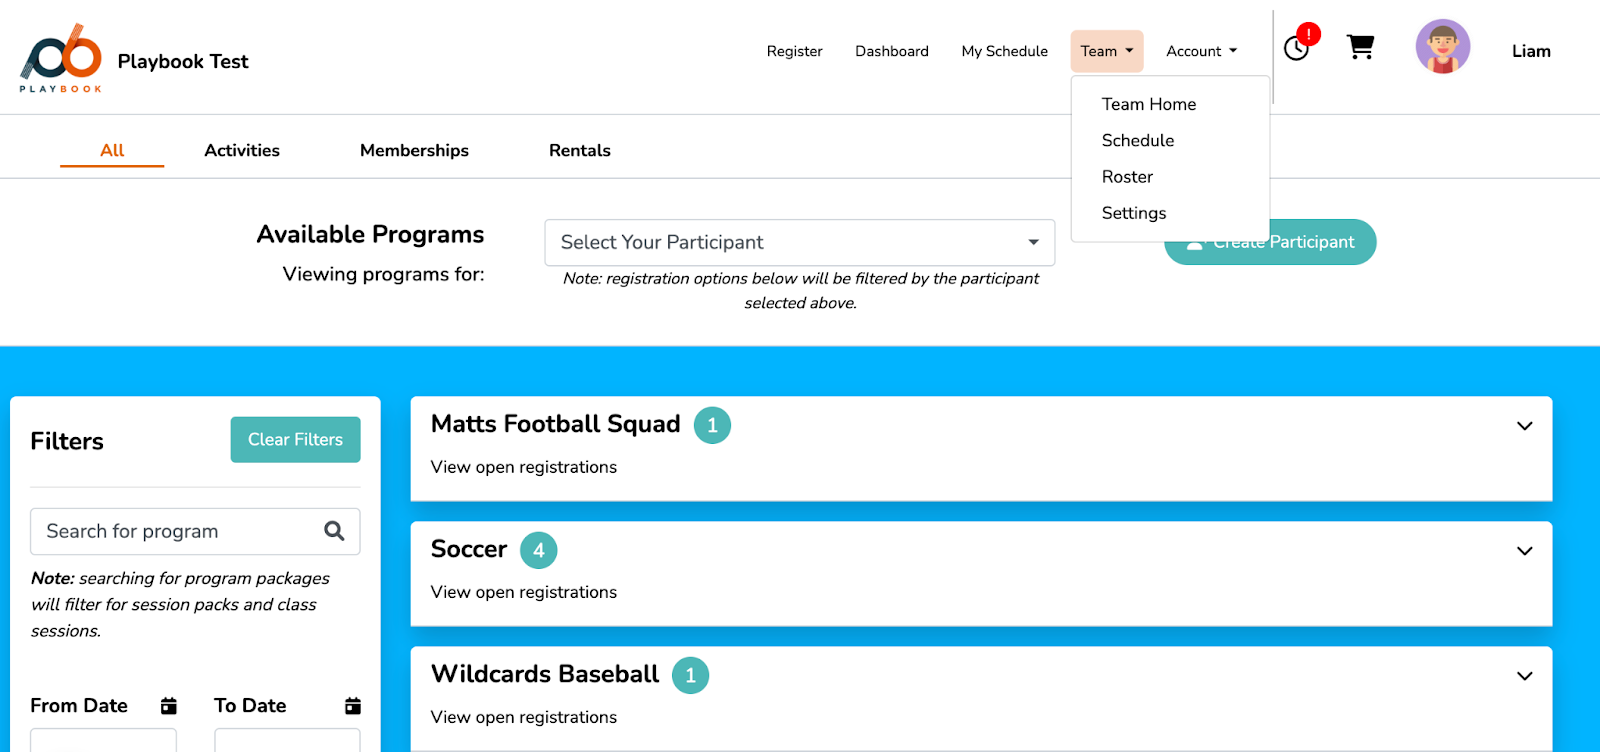
Task: Open the From Date calendar icon
Action: pyautogui.click(x=169, y=706)
